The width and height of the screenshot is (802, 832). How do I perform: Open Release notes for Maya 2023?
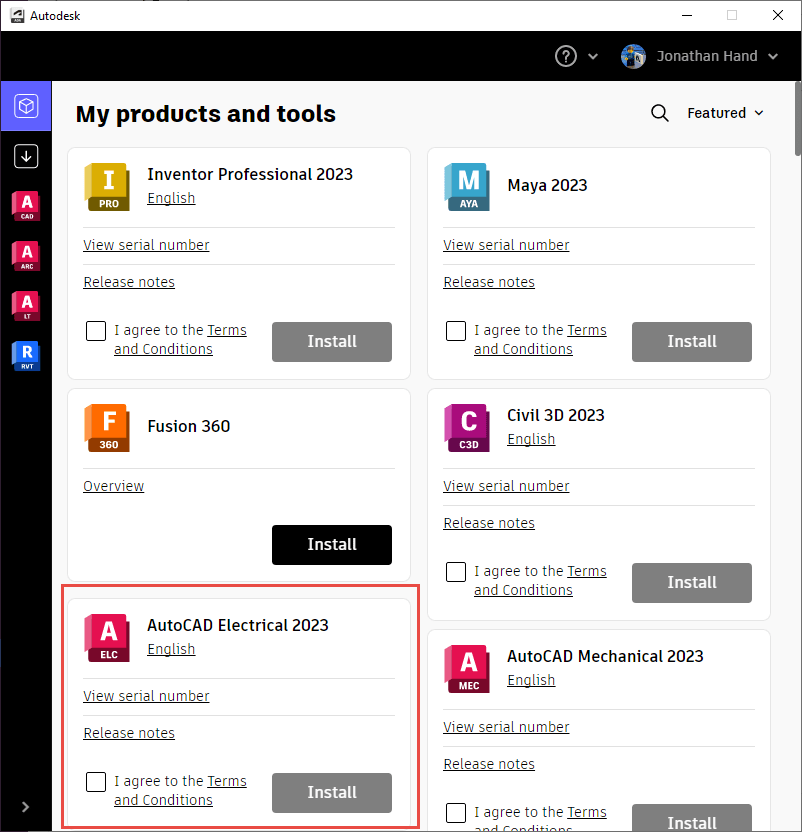488,282
